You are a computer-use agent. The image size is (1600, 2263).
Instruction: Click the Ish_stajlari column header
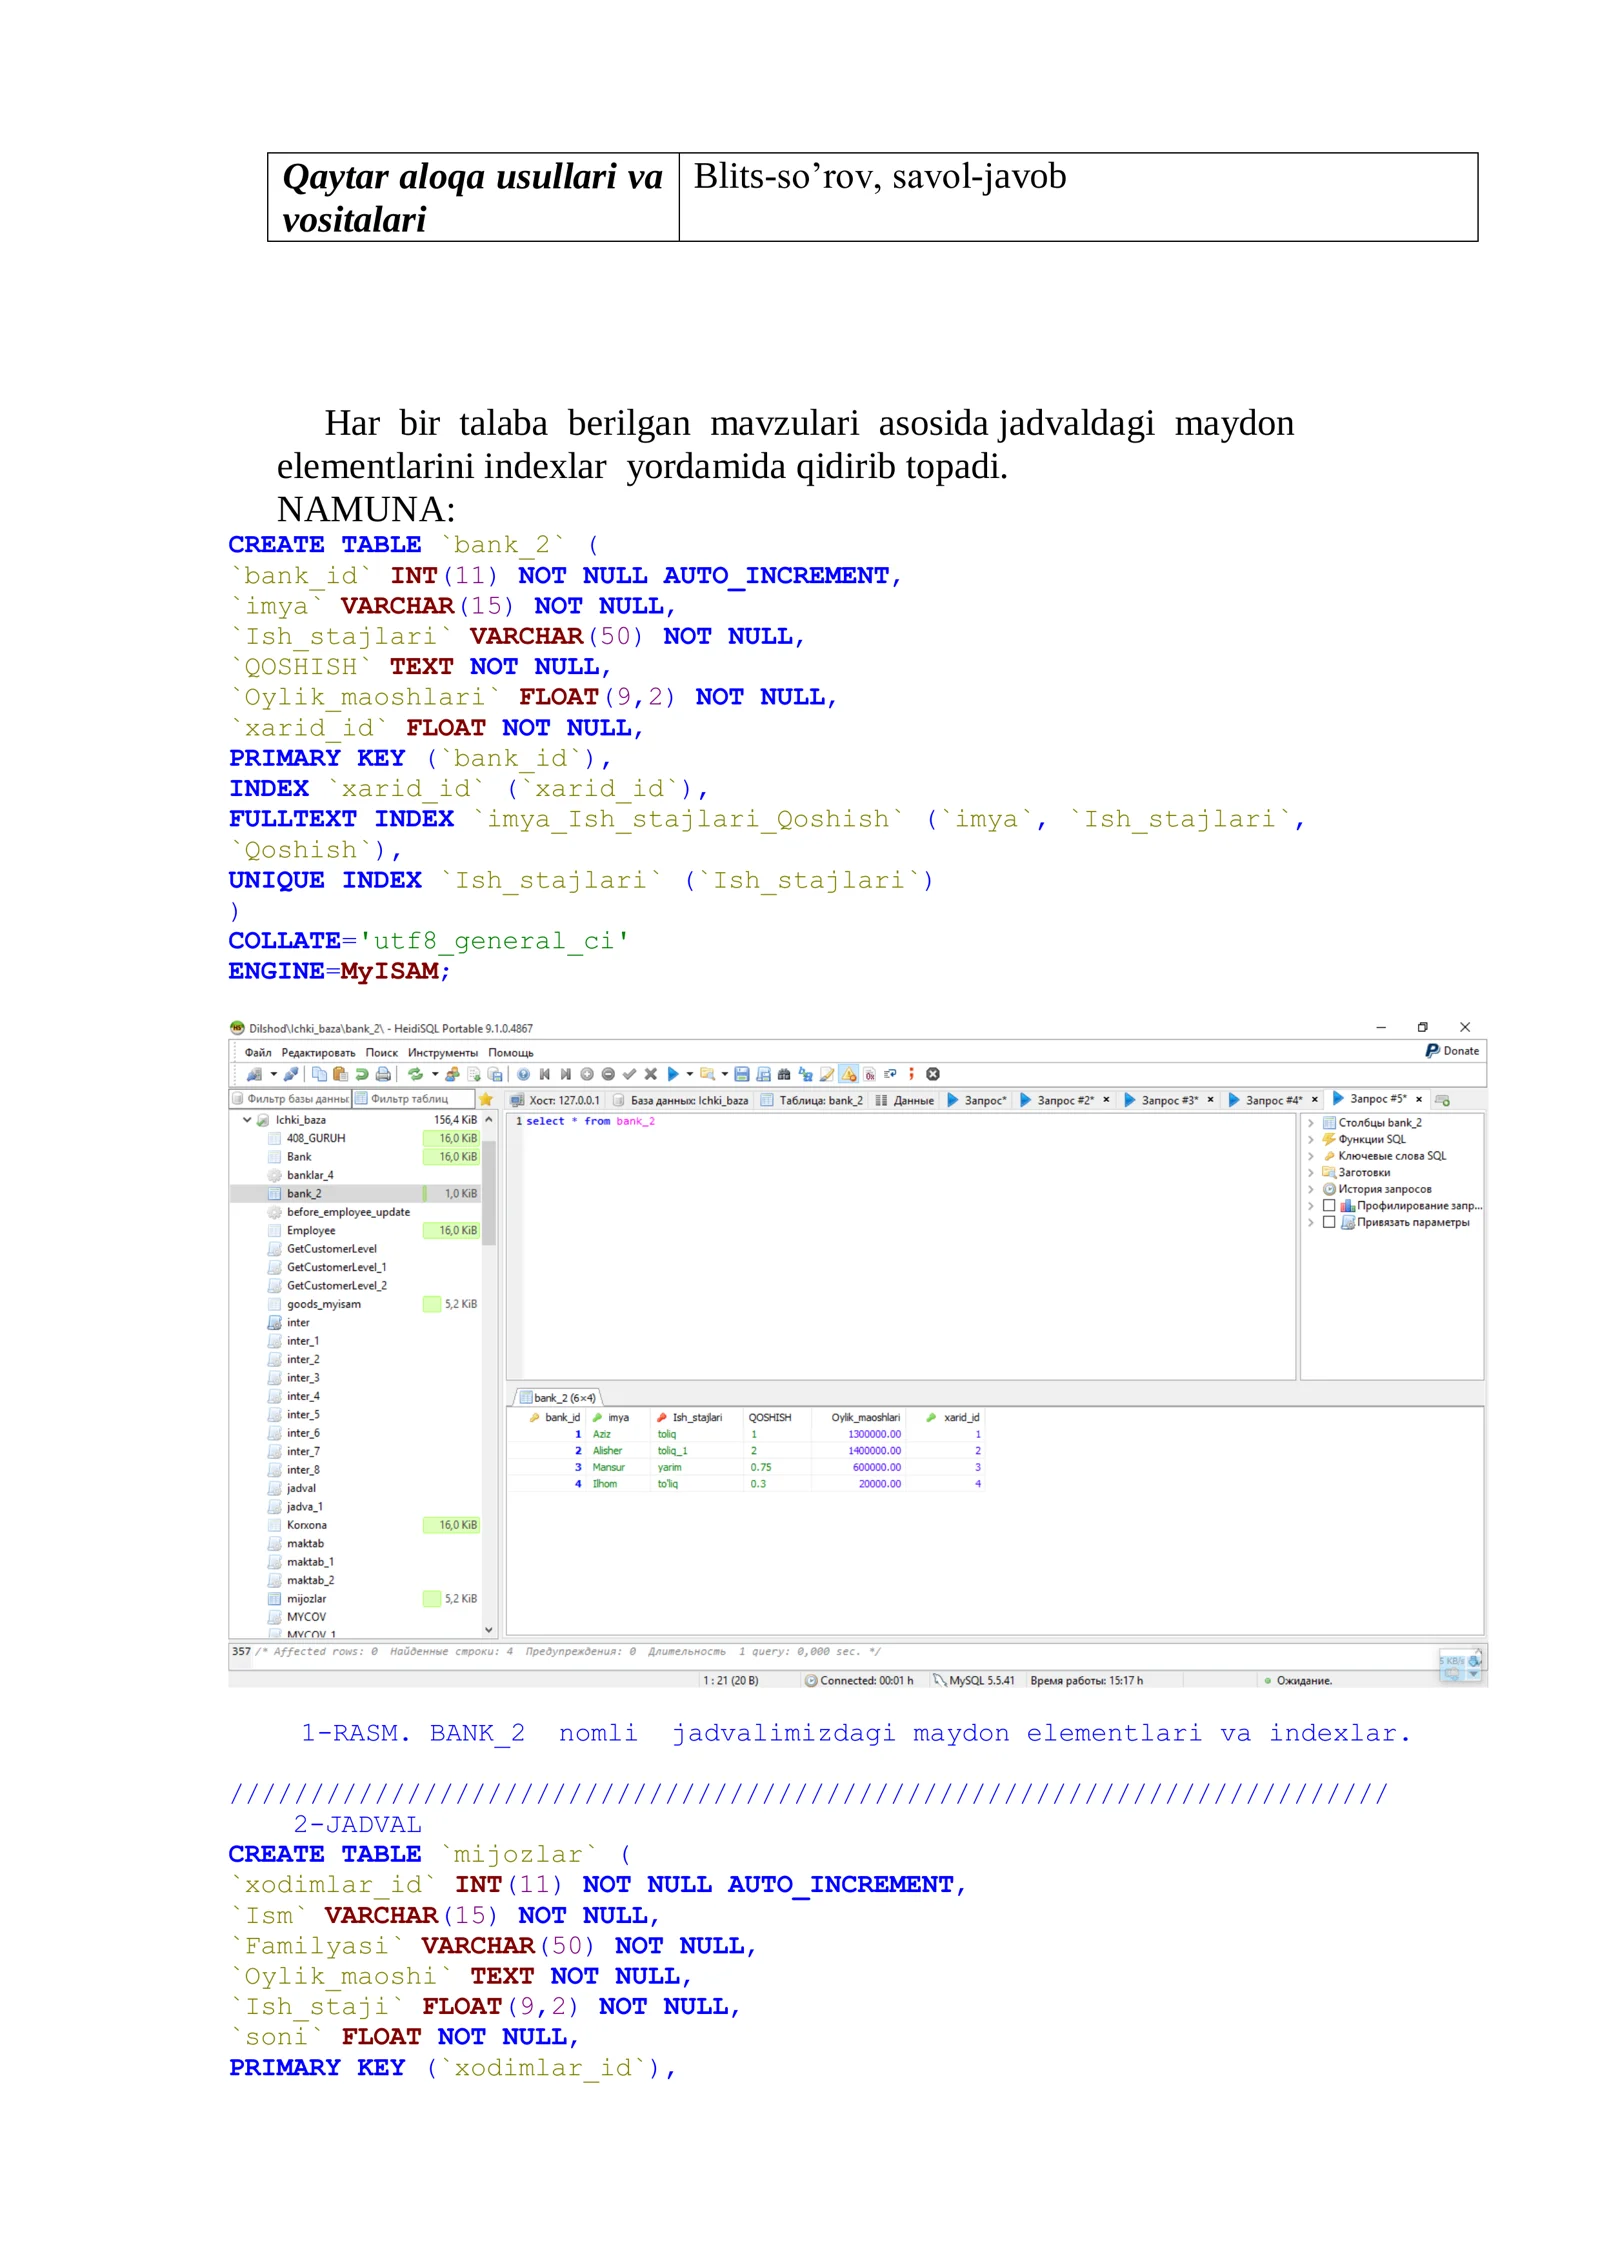coord(697,1417)
